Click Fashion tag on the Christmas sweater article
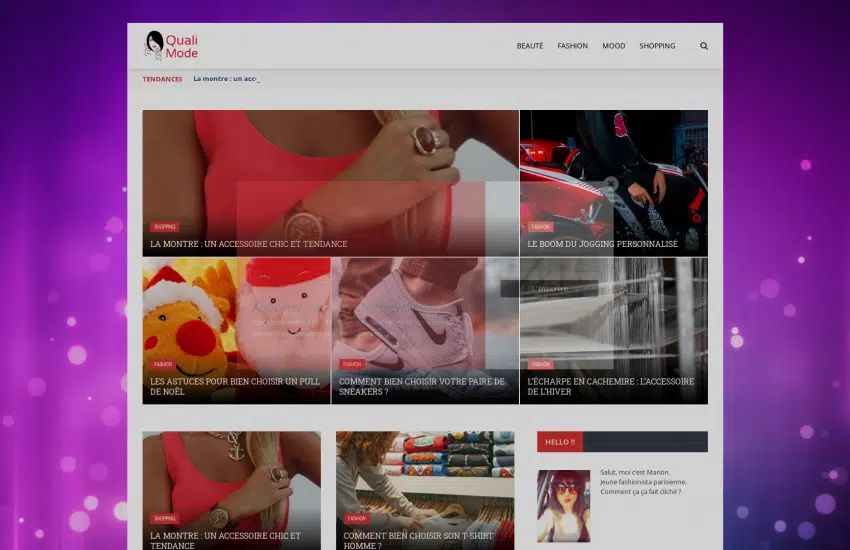This screenshot has height=550, width=850. pyautogui.click(x=163, y=364)
